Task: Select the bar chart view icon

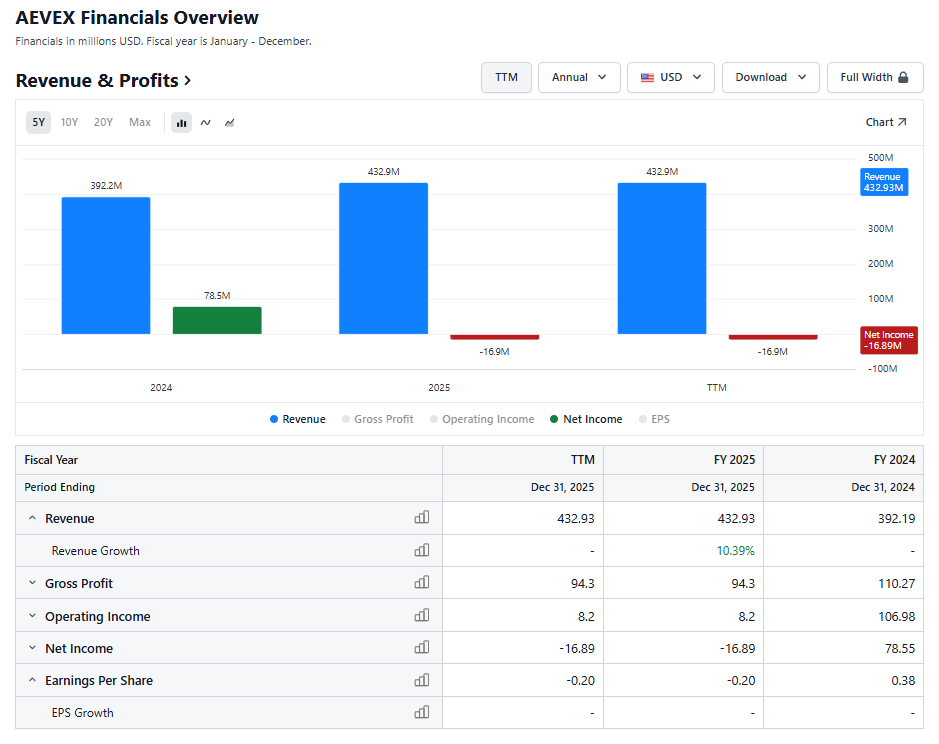Action: (181, 123)
